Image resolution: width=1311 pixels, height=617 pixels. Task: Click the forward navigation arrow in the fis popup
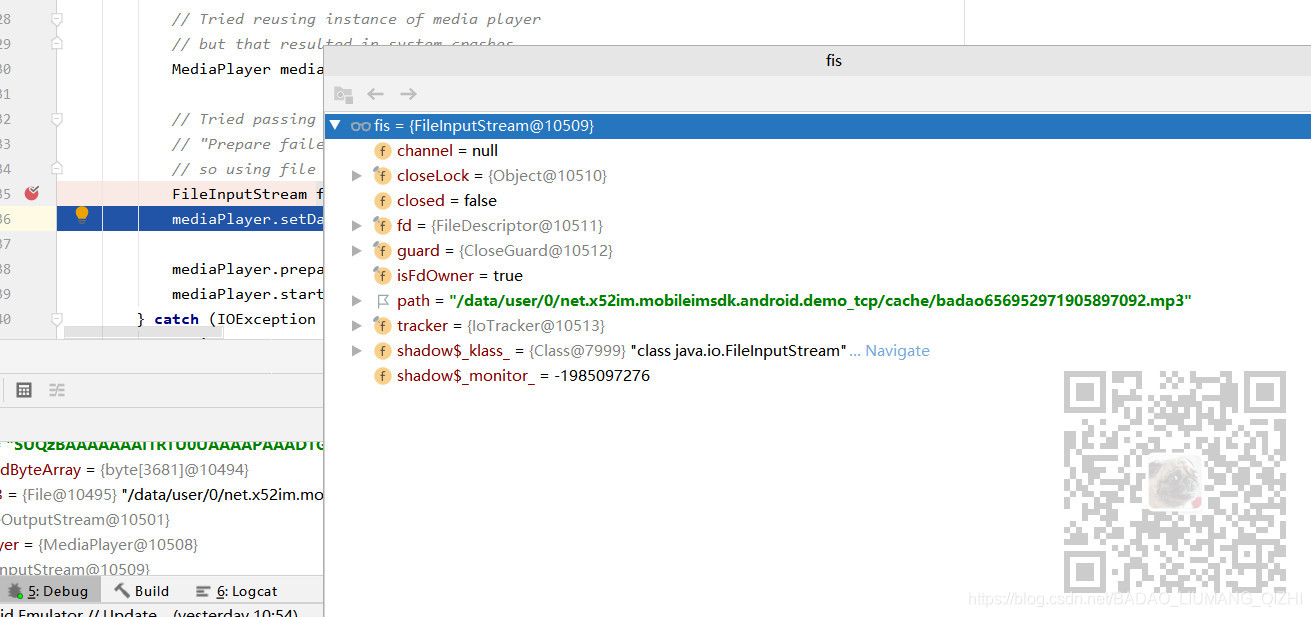(x=407, y=93)
